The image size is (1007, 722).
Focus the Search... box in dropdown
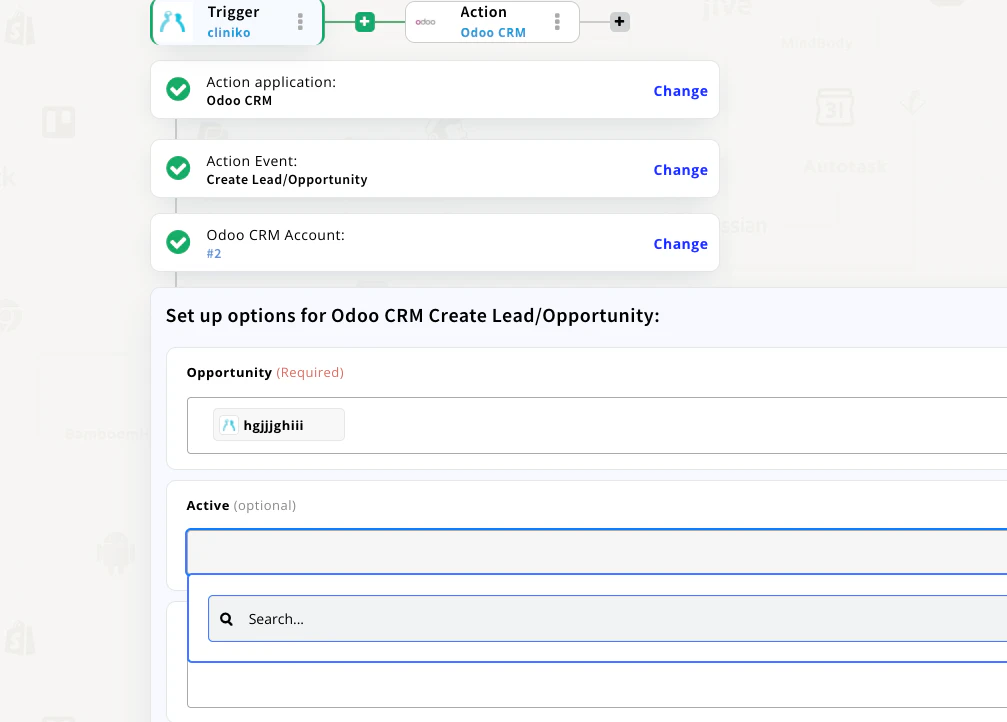(608, 619)
